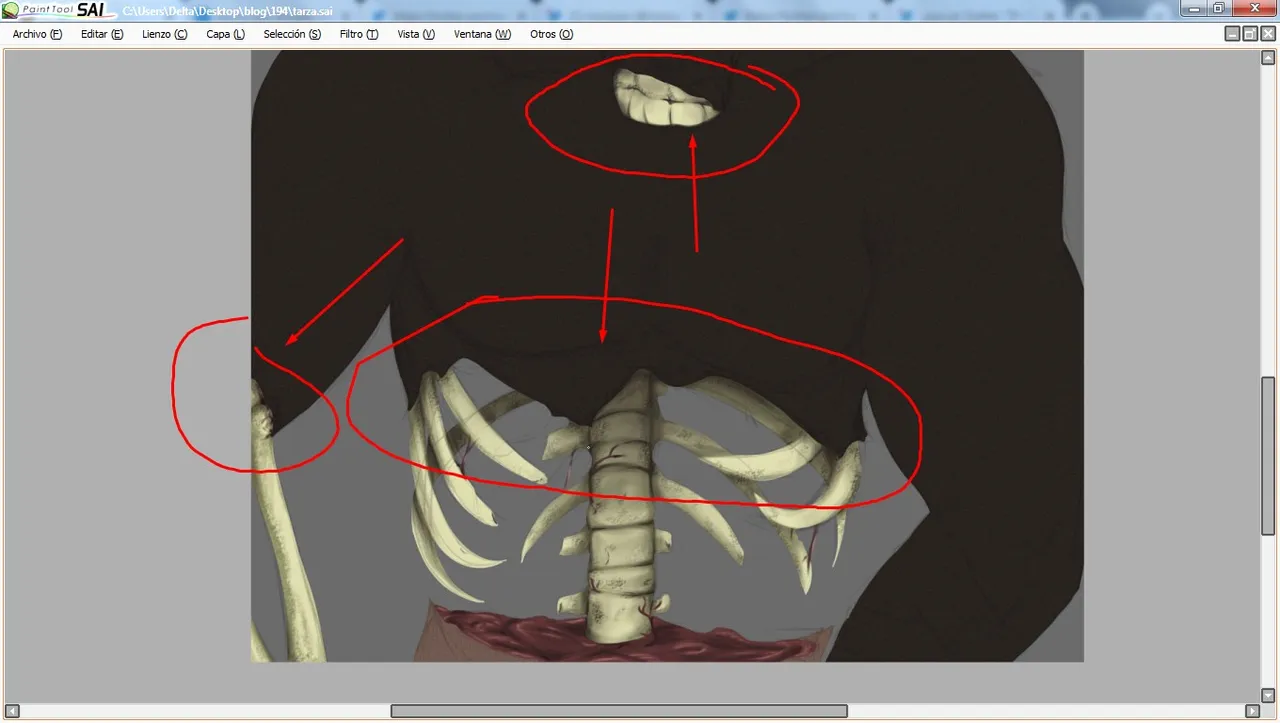This screenshot has width=1280, height=723.
Task: Open the Filtro menu
Action: [358, 34]
